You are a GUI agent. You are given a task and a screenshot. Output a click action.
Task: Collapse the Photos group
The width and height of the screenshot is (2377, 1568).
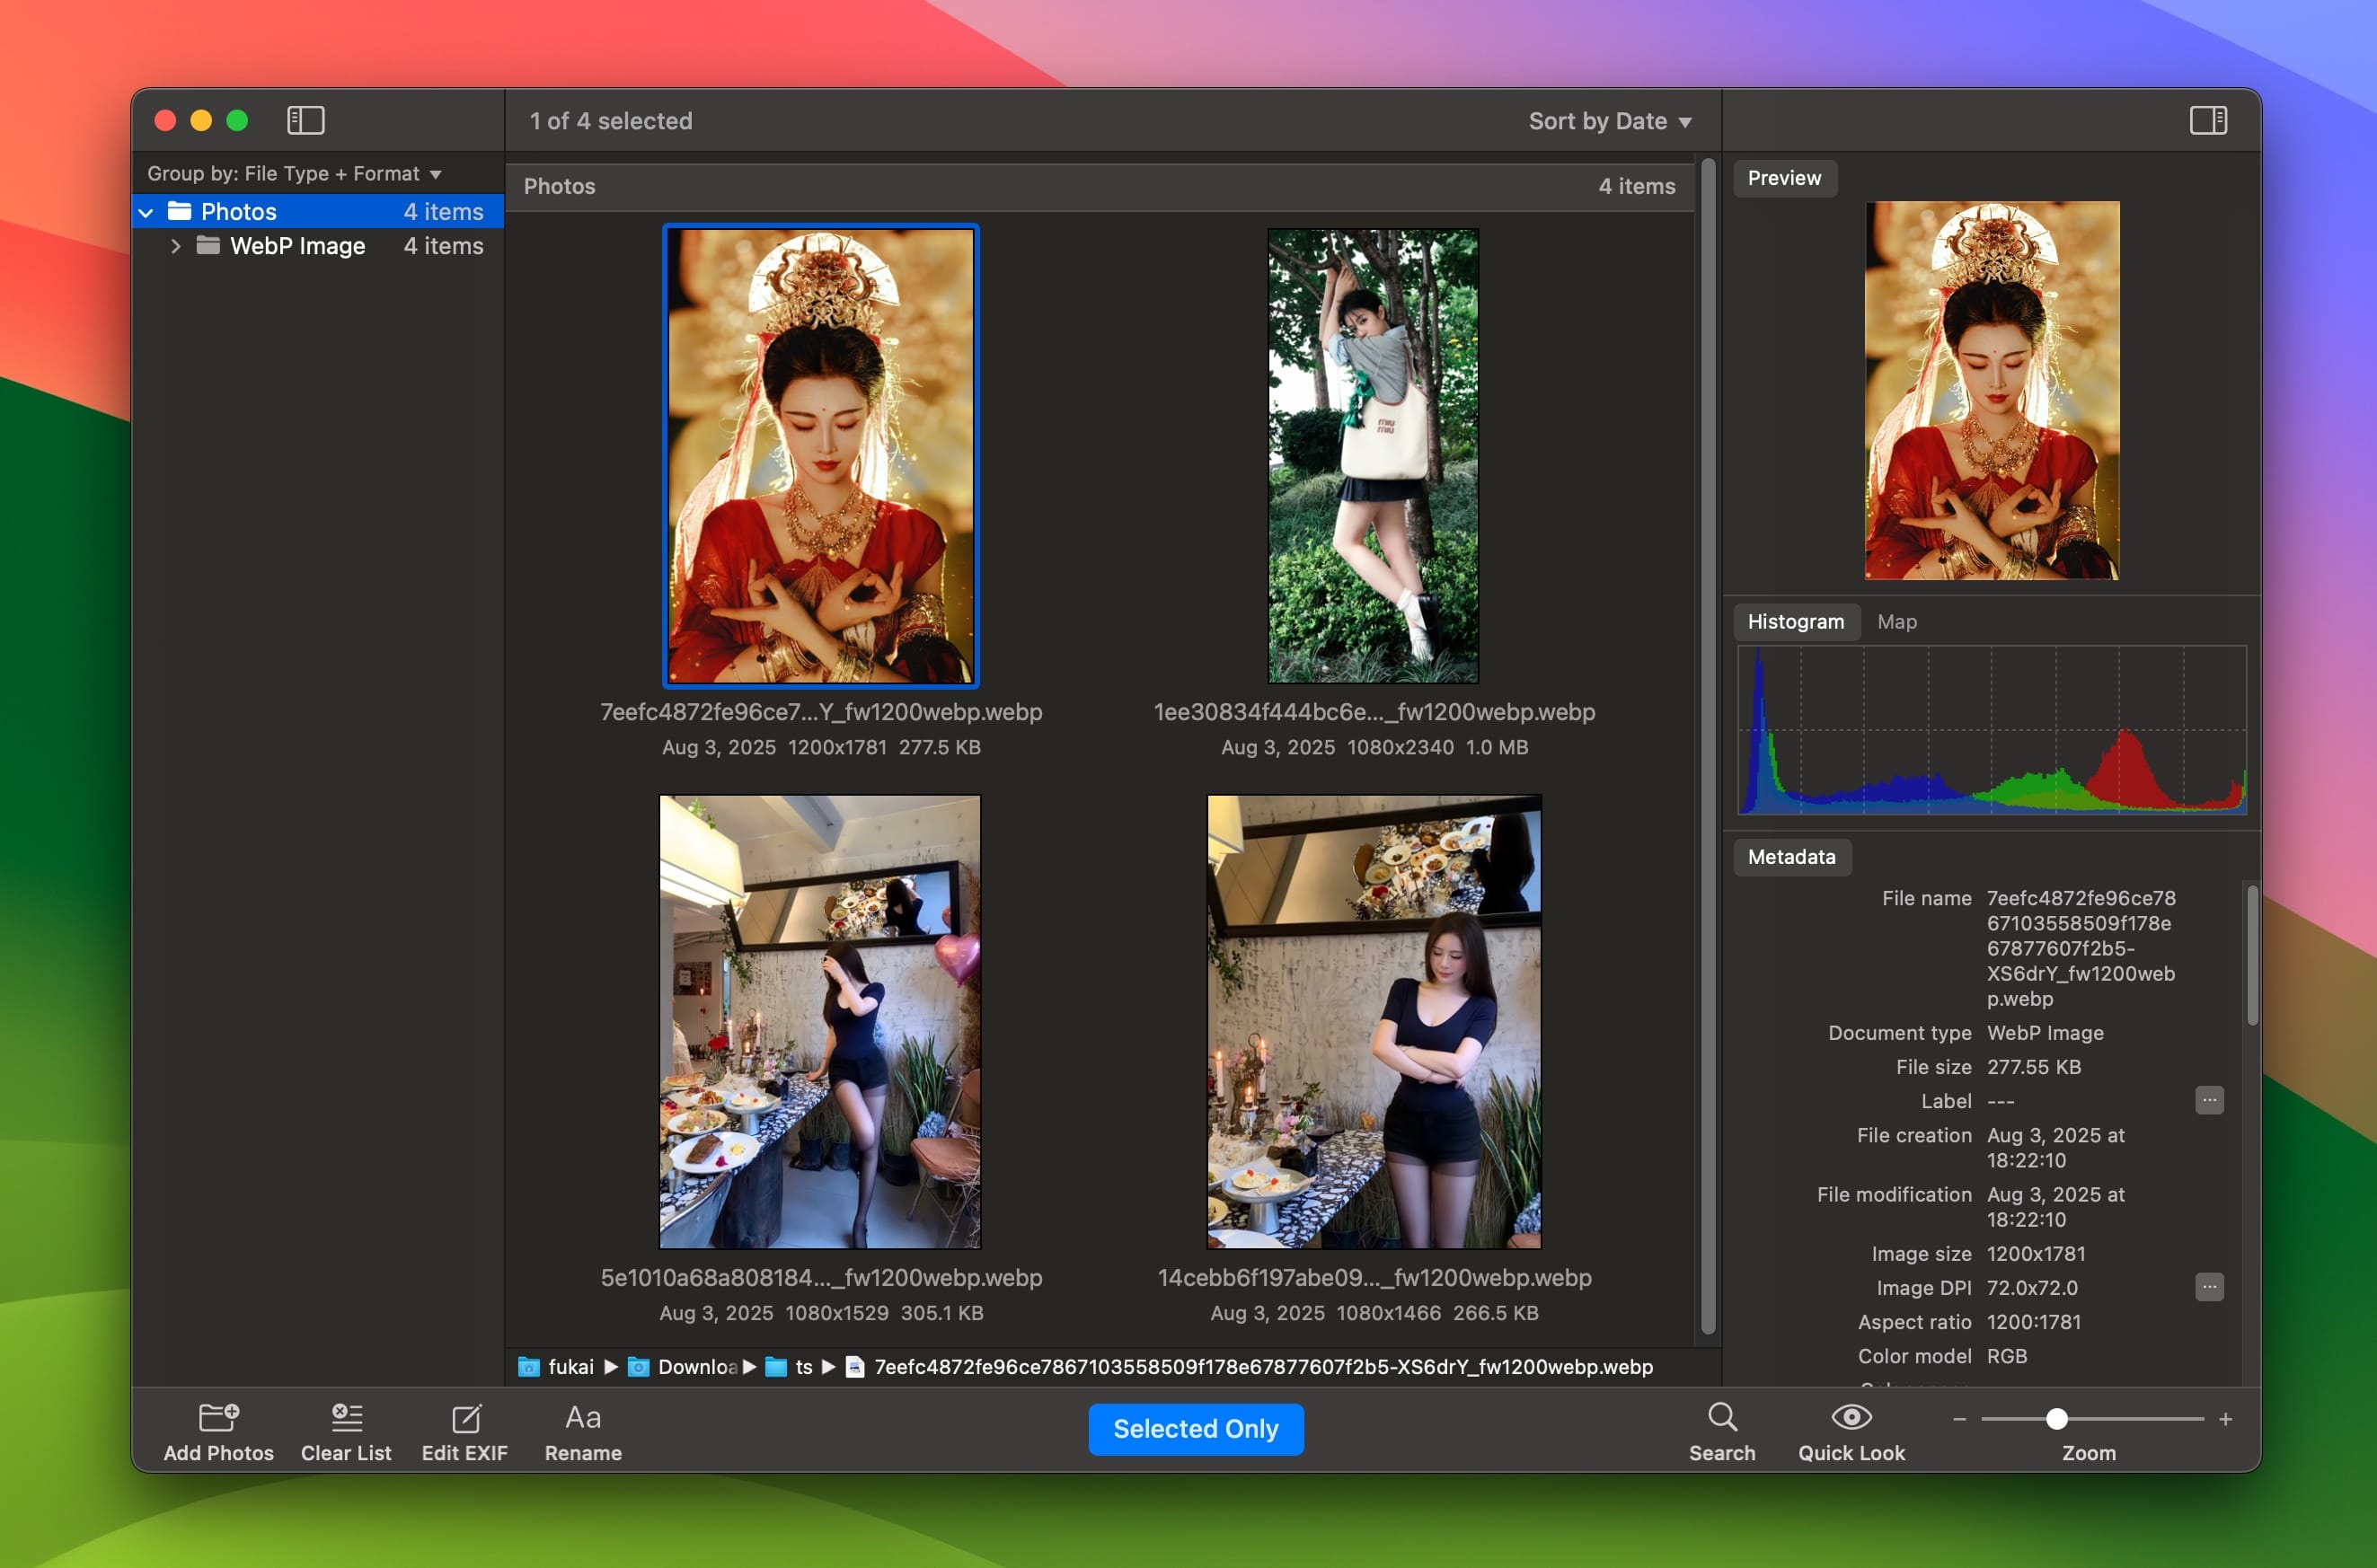(147, 212)
